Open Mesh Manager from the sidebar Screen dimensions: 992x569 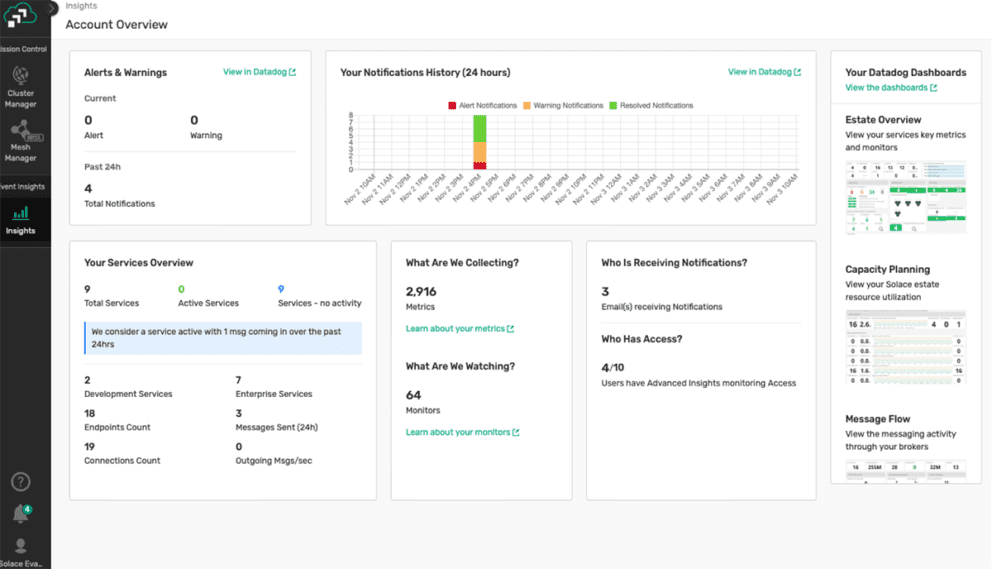click(20, 141)
